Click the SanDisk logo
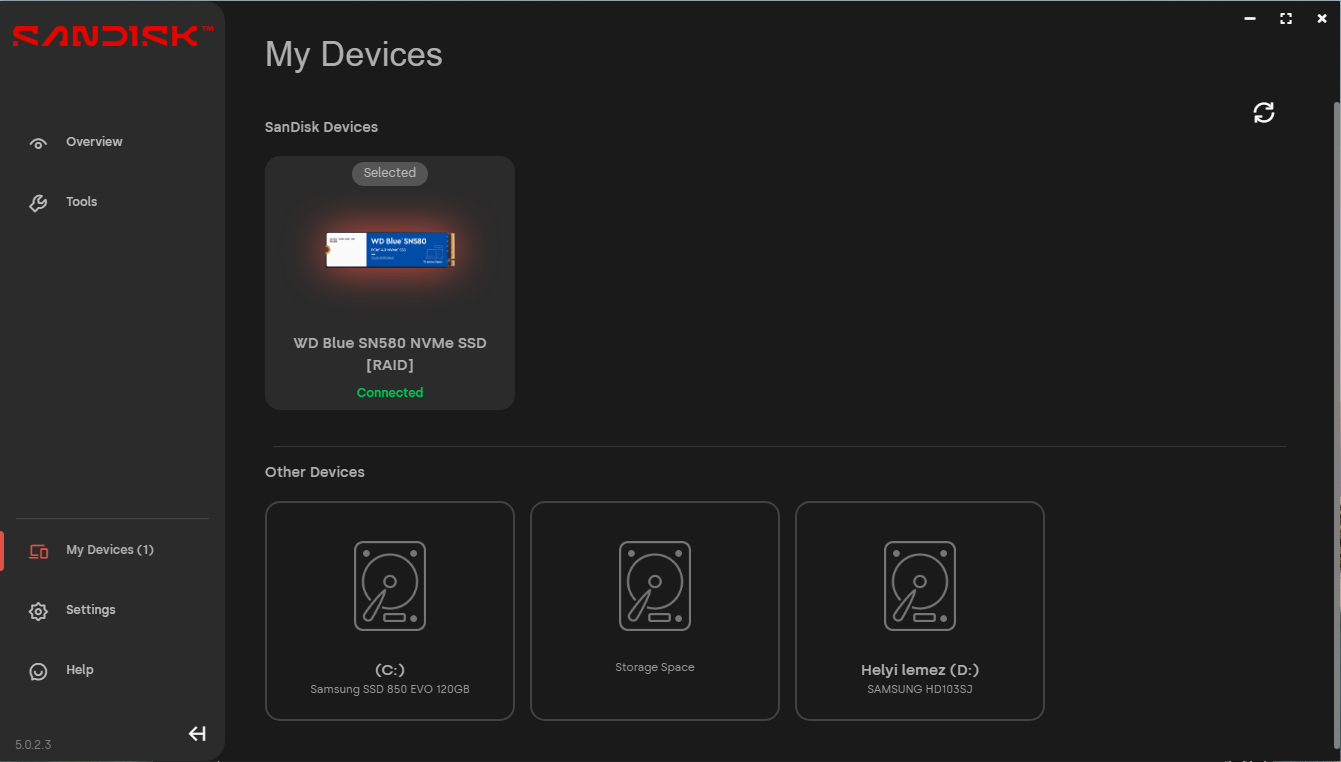This screenshot has height=762, width=1341. [113, 35]
